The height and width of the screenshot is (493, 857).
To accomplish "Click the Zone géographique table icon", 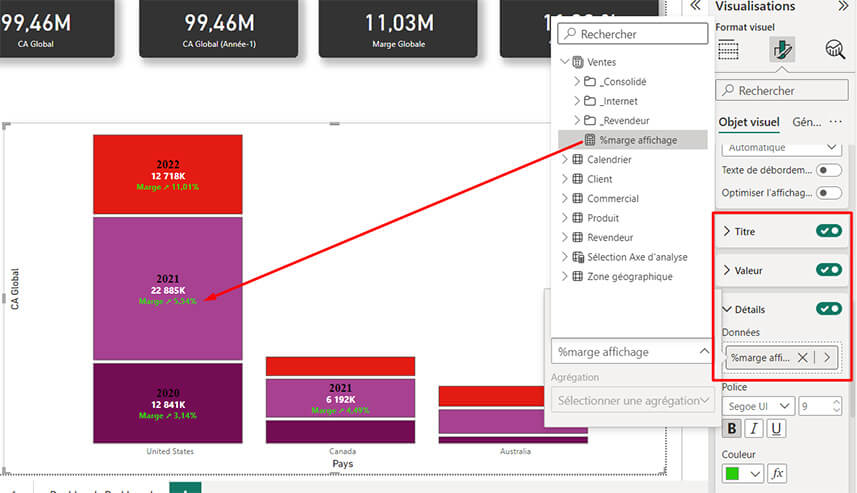I will 578,276.
